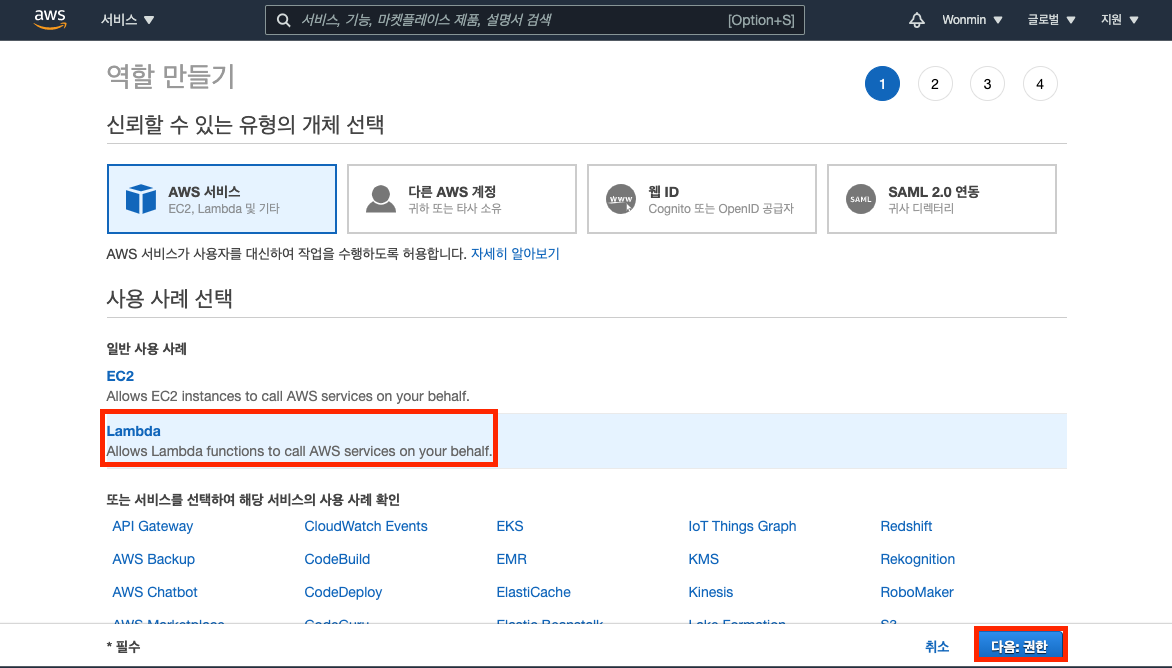Image resolution: width=1172 pixels, height=668 pixels.
Task: Open the notifications bell icon
Action: pos(916,20)
